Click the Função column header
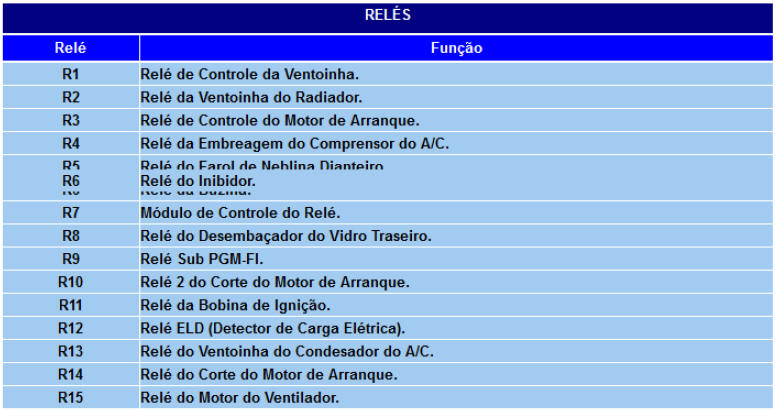This screenshot has width=777, height=410. [x=456, y=48]
